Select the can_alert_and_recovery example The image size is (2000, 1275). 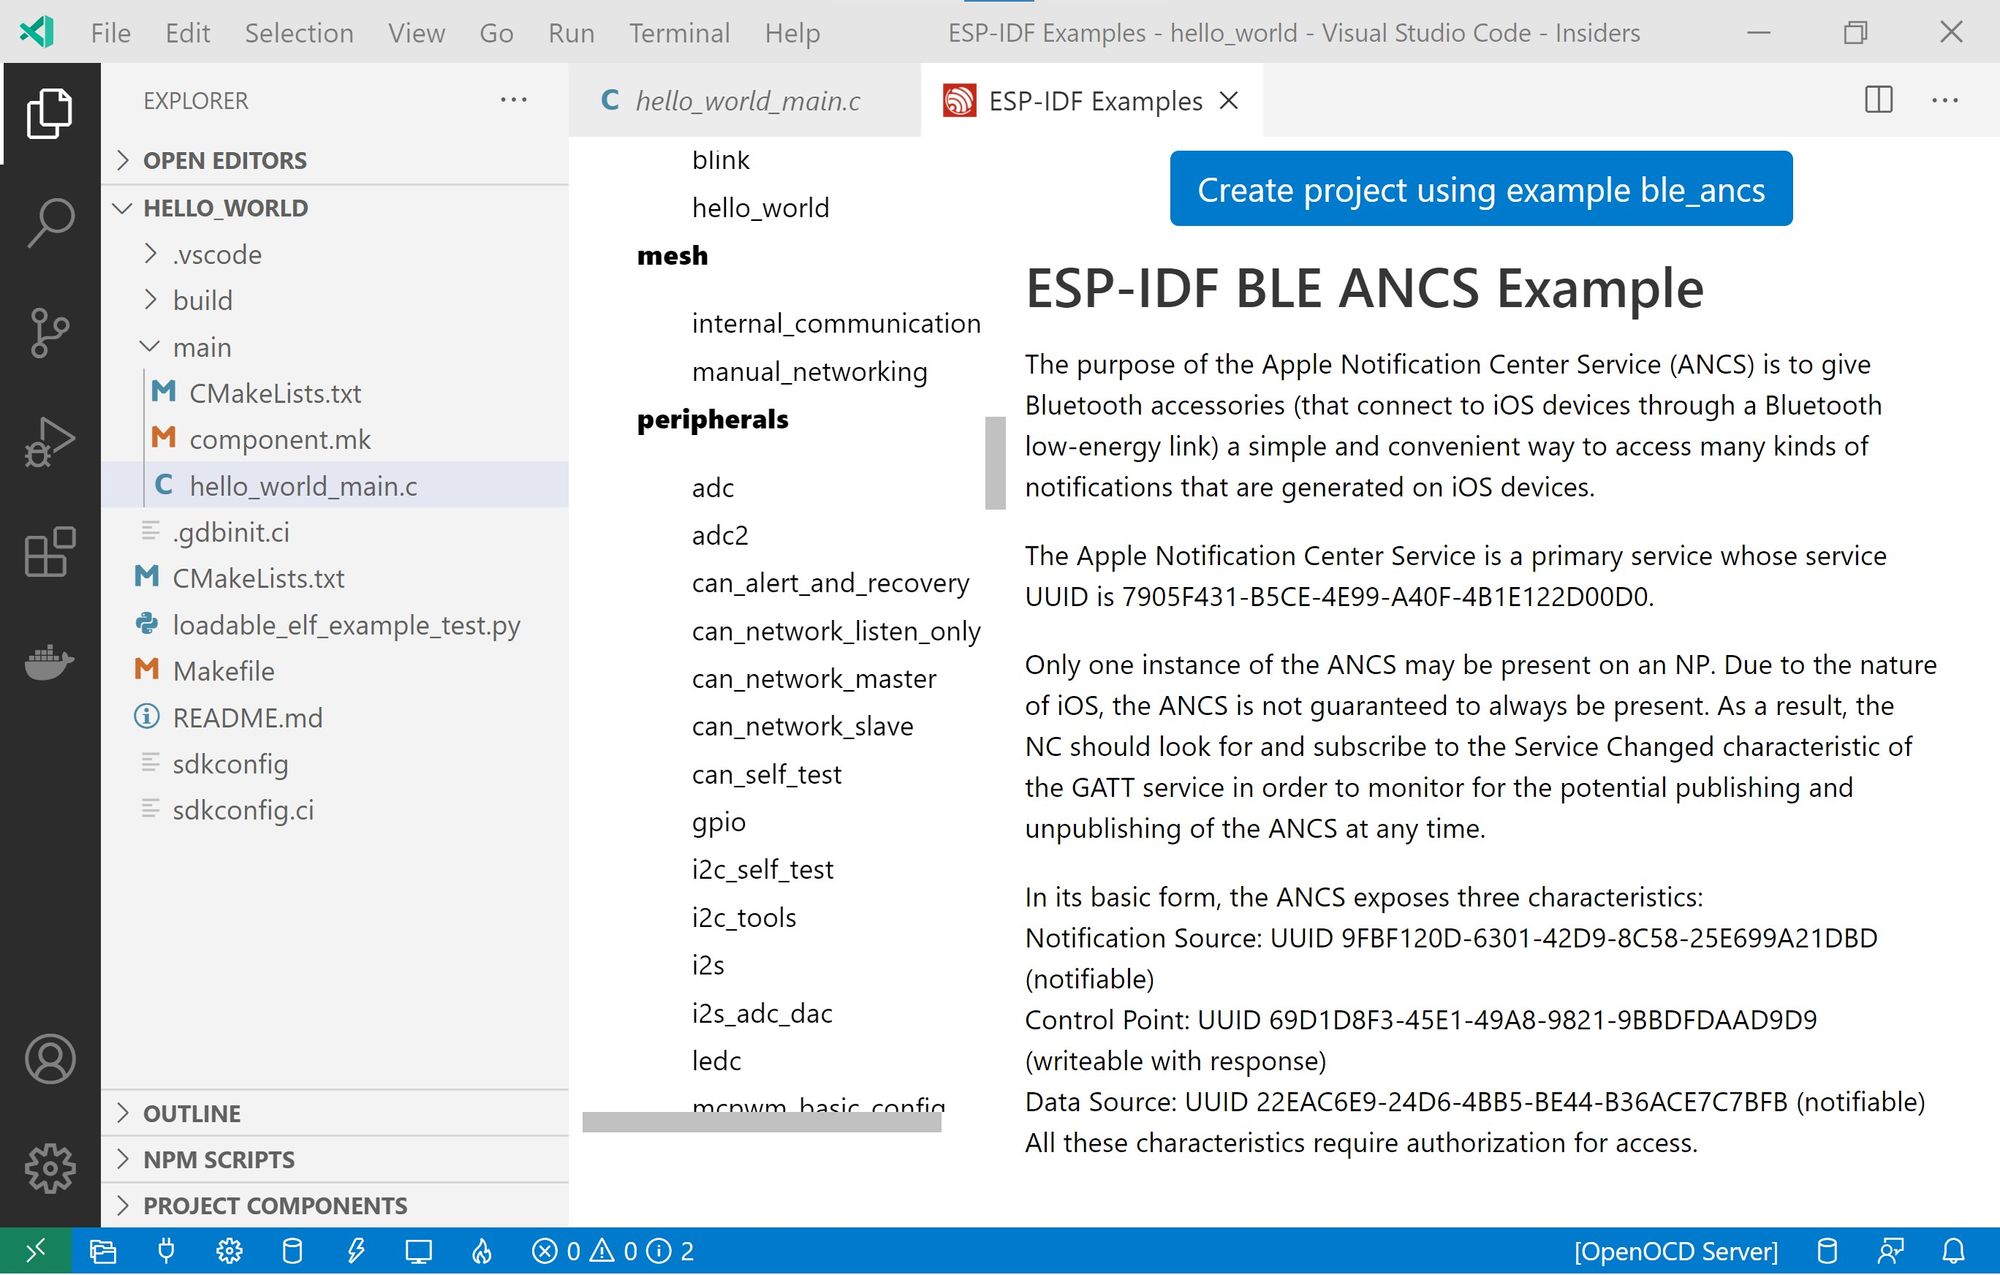(830, 583)
